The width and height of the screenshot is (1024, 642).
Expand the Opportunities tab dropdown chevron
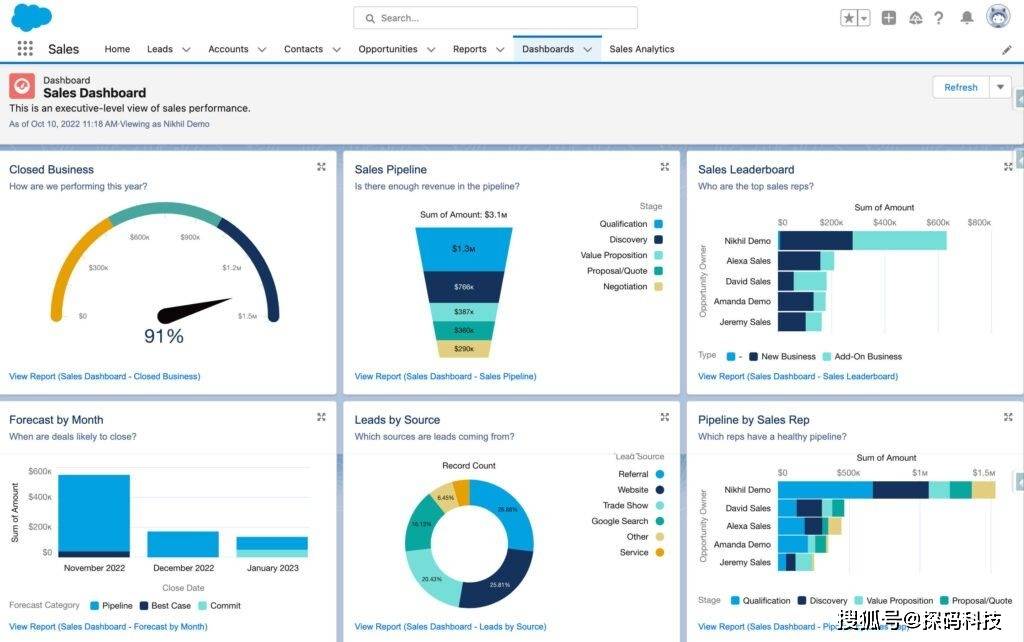pyautogui.click(x=431, y=50)
